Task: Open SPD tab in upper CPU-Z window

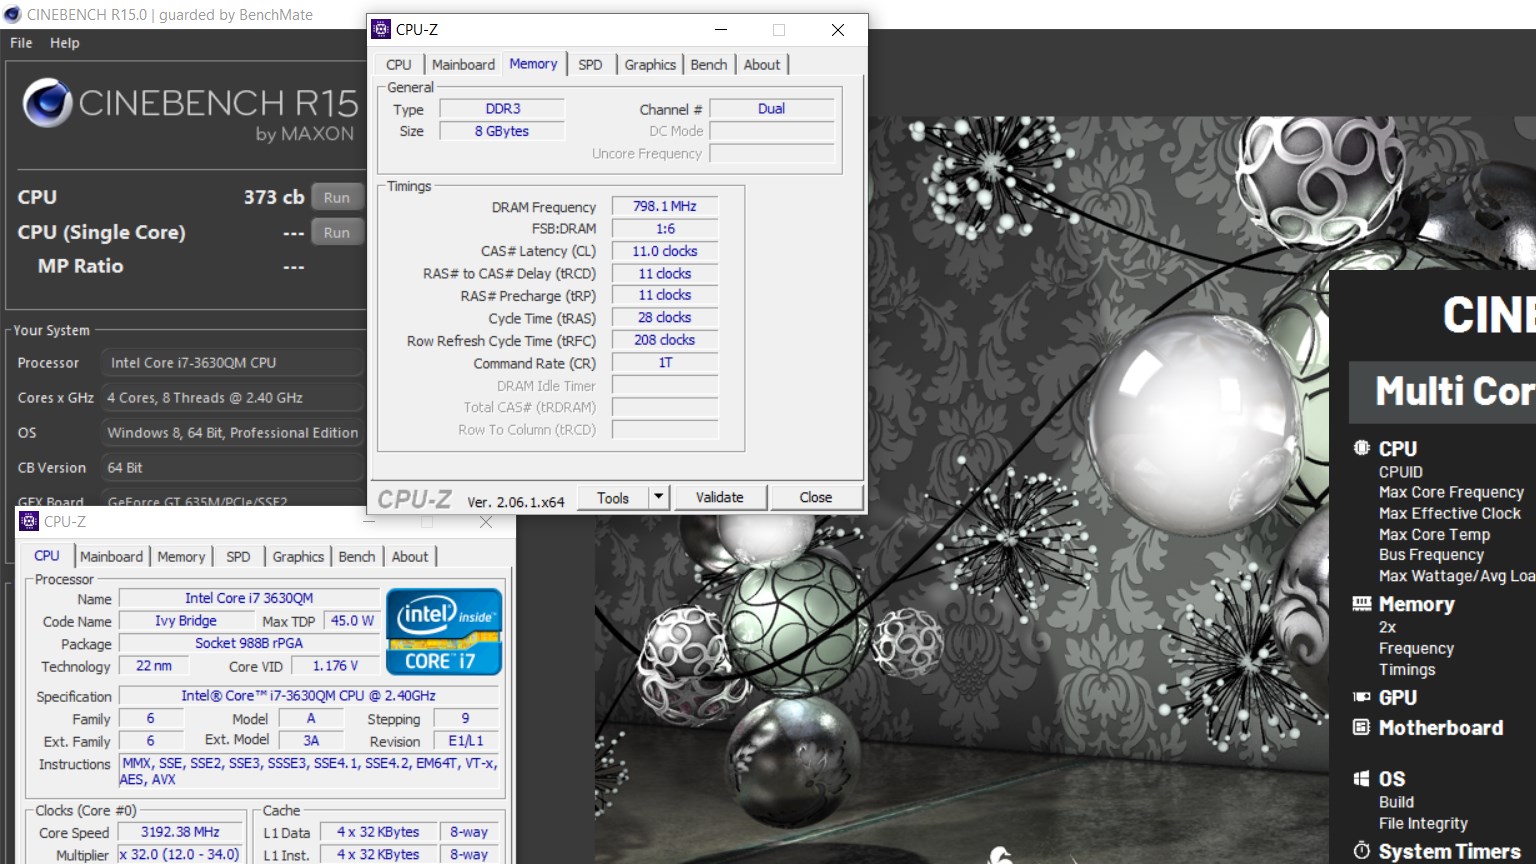Action: pos(590,64)
